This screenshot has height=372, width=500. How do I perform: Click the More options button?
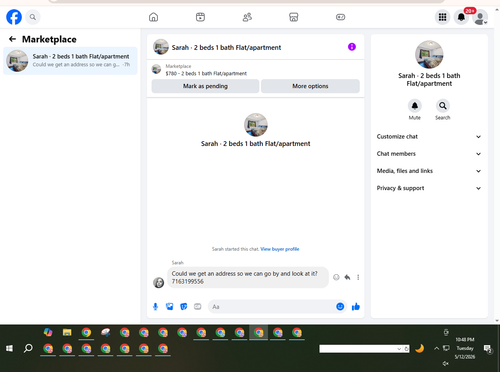coord(310,86)
